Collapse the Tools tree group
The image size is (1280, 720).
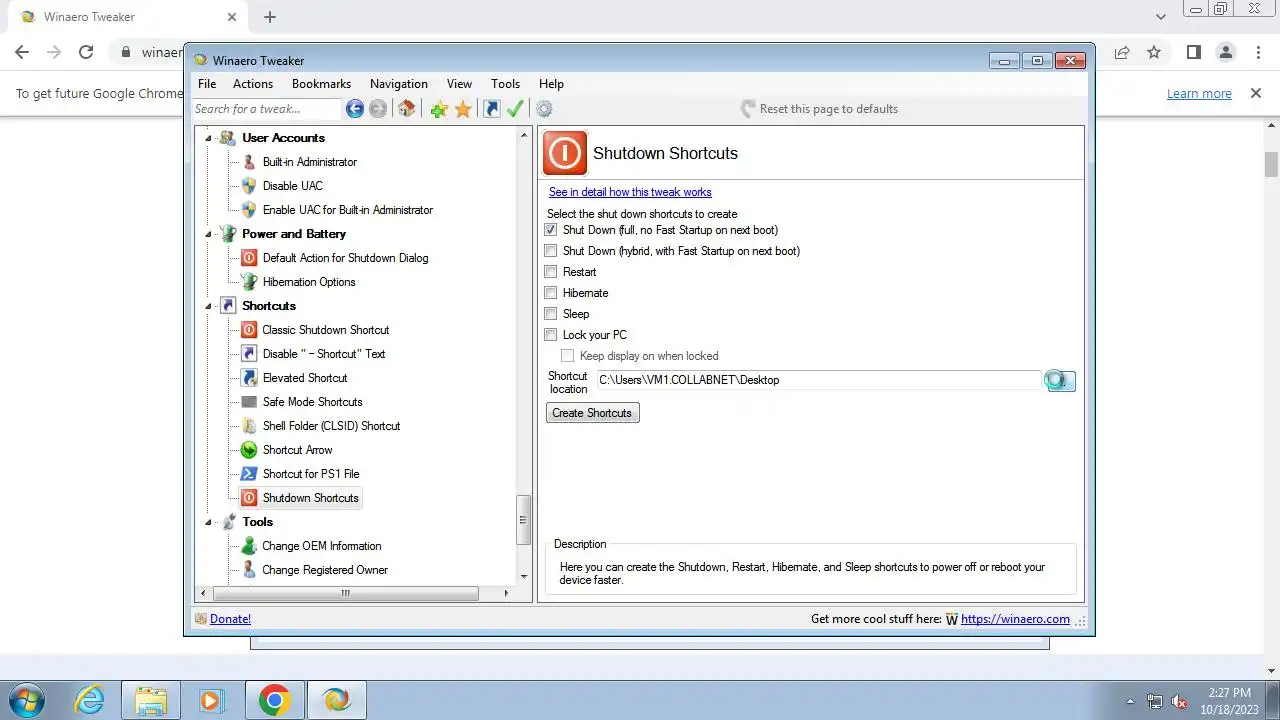click(x=209, y=522)
